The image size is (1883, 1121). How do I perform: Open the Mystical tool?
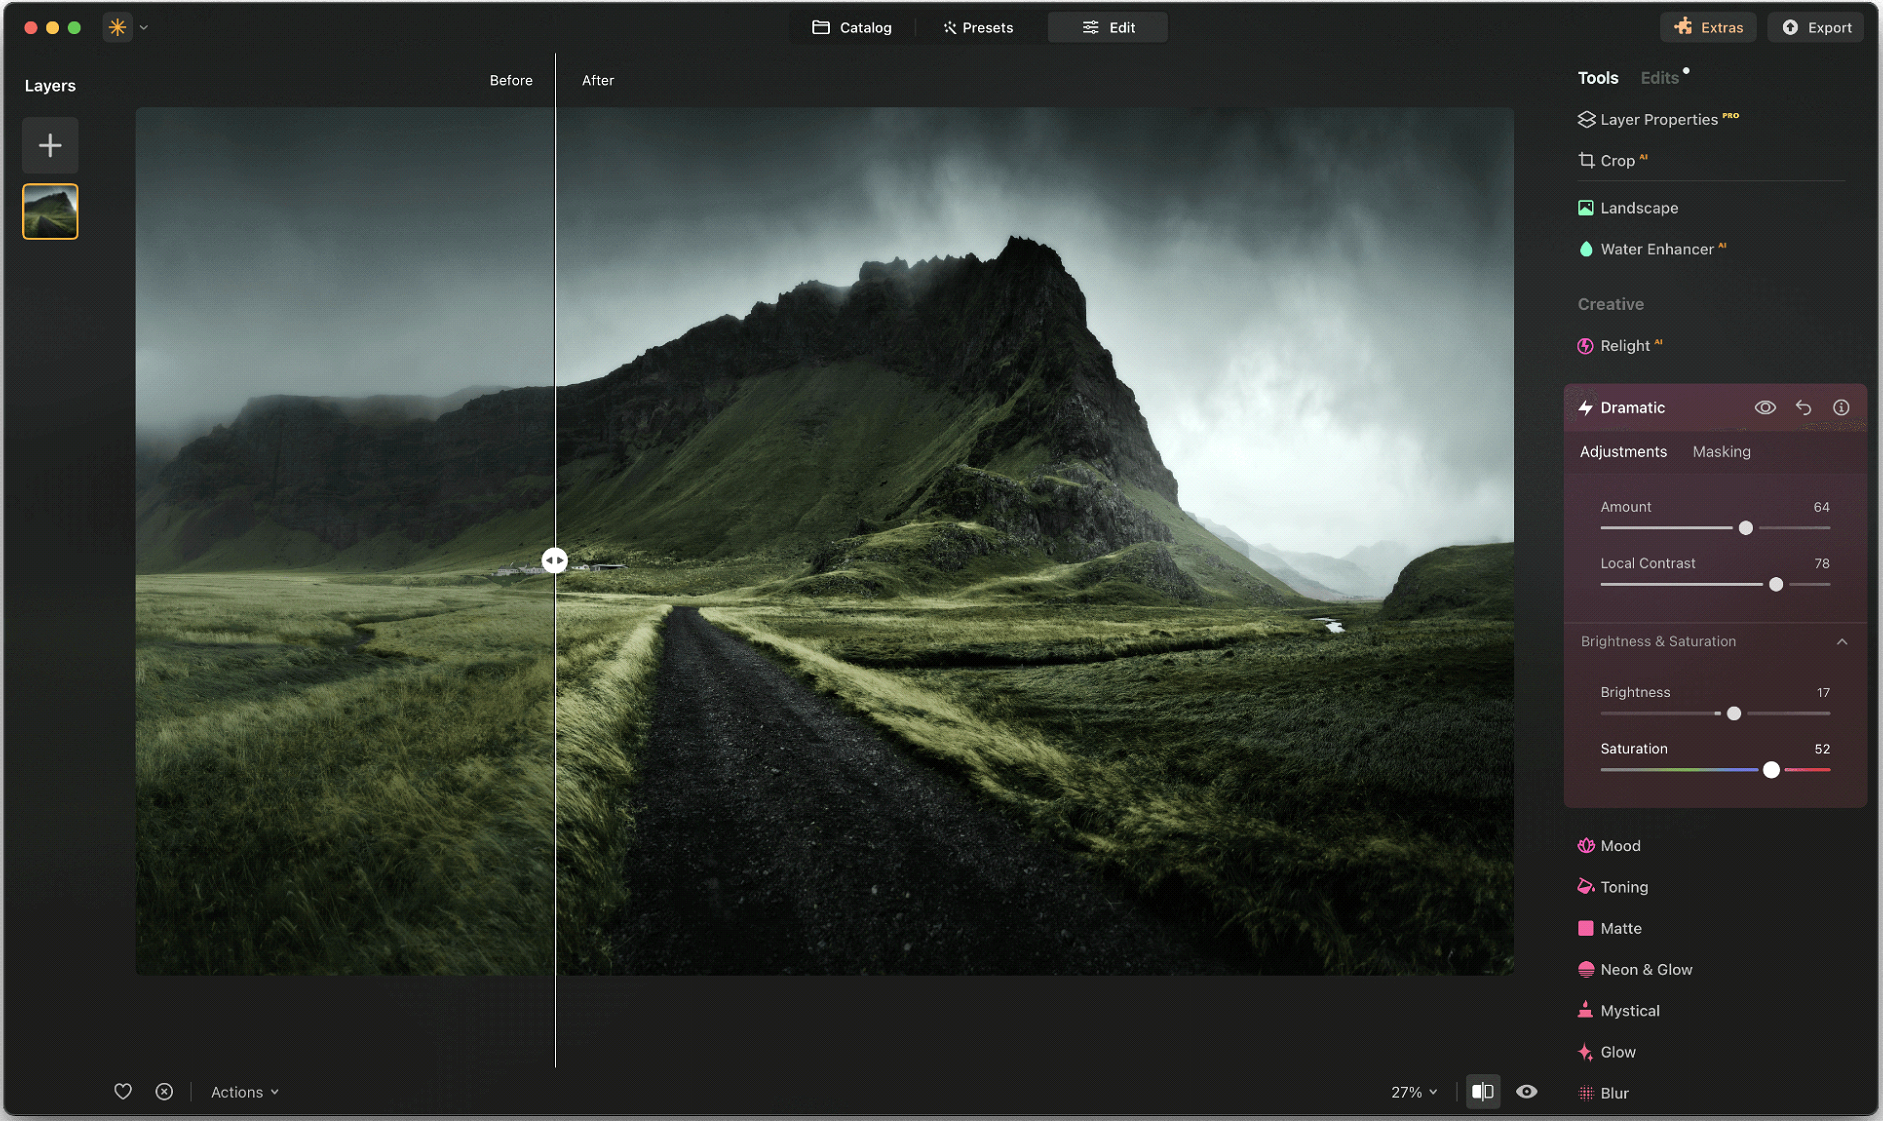coord(1619,1011)
